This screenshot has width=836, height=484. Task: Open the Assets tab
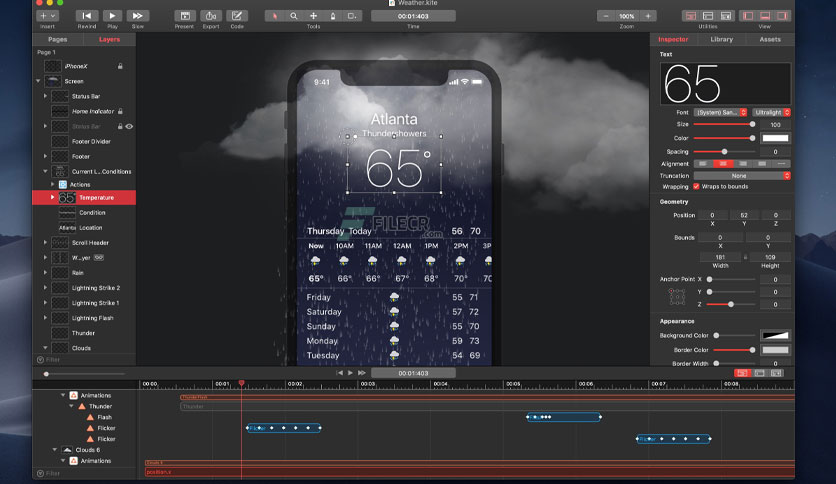click(770, 39)
